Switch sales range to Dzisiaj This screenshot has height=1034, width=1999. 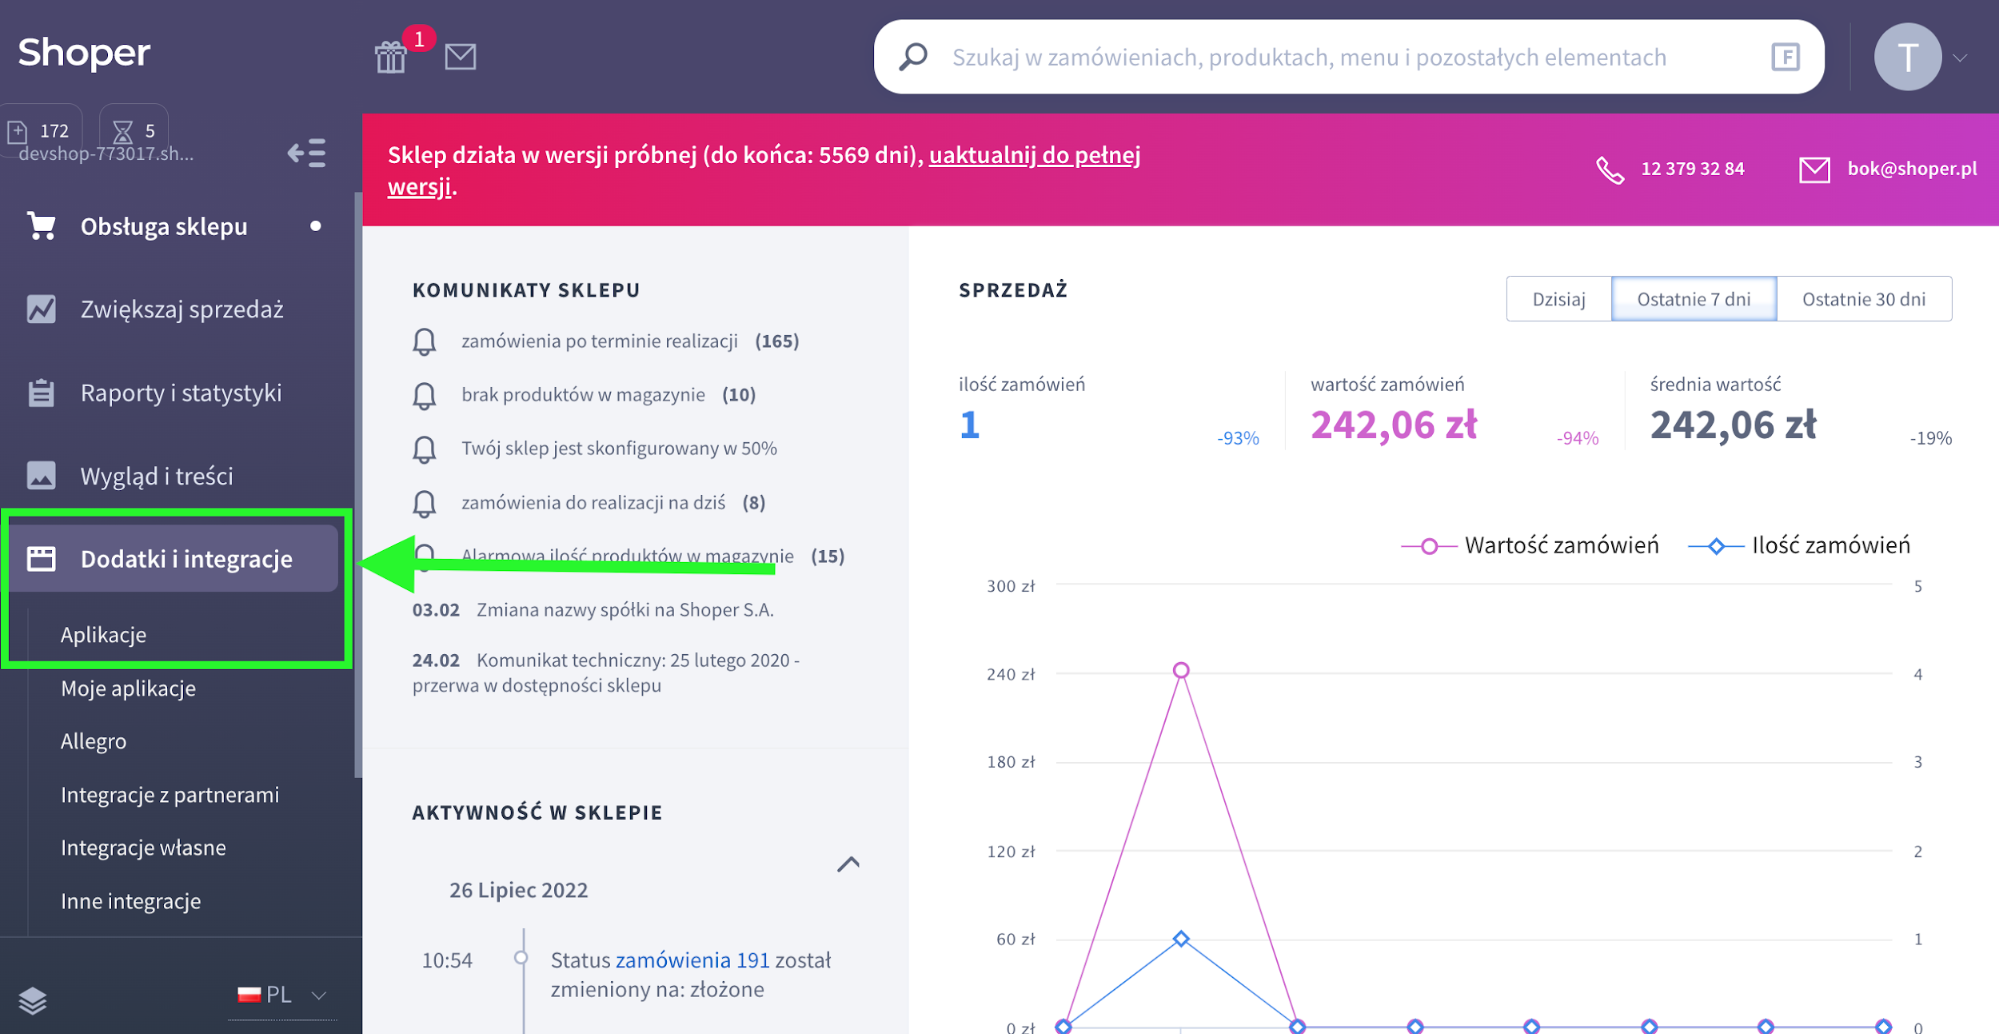(1558, 299)
